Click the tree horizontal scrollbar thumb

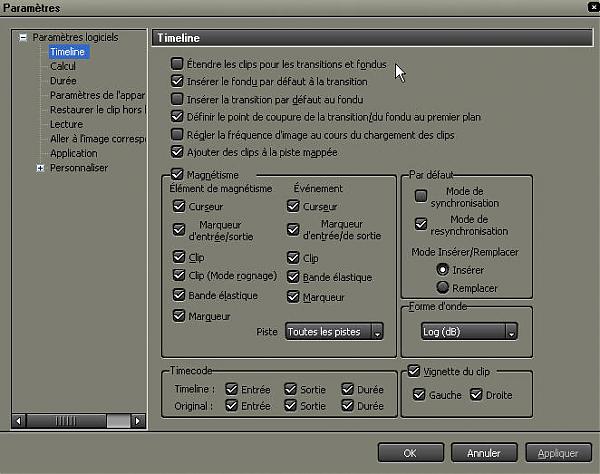click(66, 421)
